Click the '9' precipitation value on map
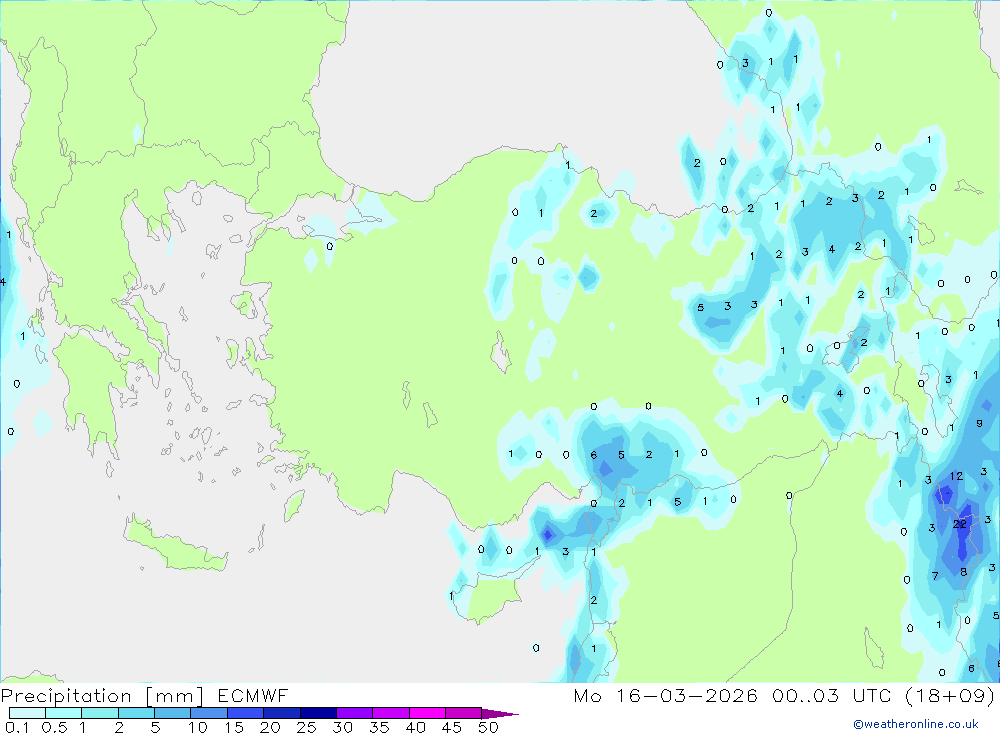Screen dimensions: 1000x733 [980, 423]
